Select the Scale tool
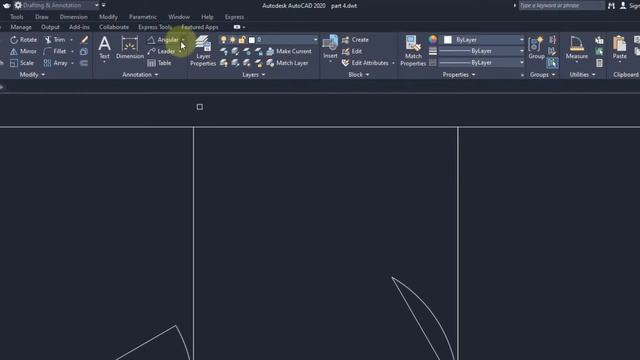This screenshot has height=360, width=640. (22, 63)
